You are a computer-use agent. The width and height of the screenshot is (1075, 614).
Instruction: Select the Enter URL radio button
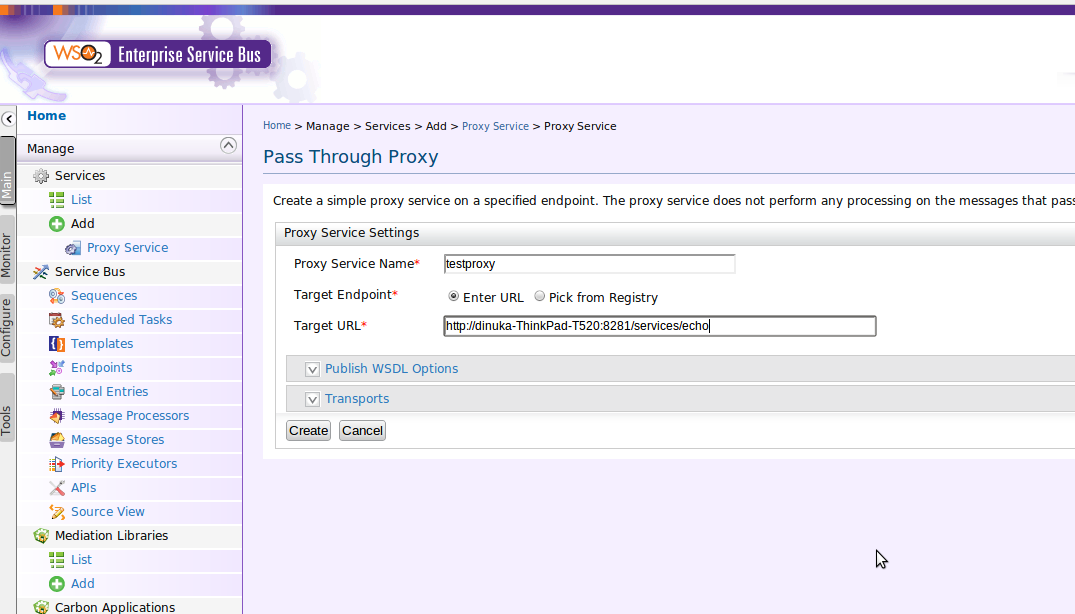coord(452,296)
